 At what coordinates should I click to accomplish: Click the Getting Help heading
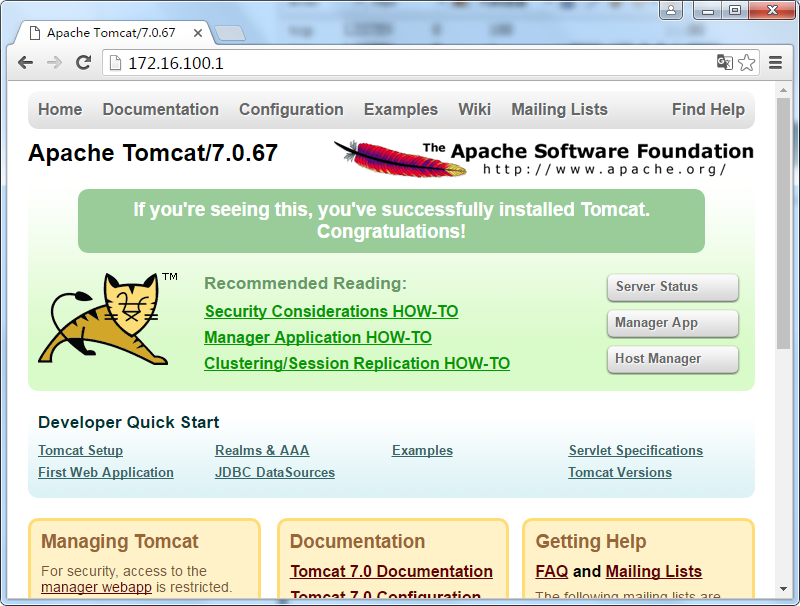pyautogui.click(x=591, y=541)
